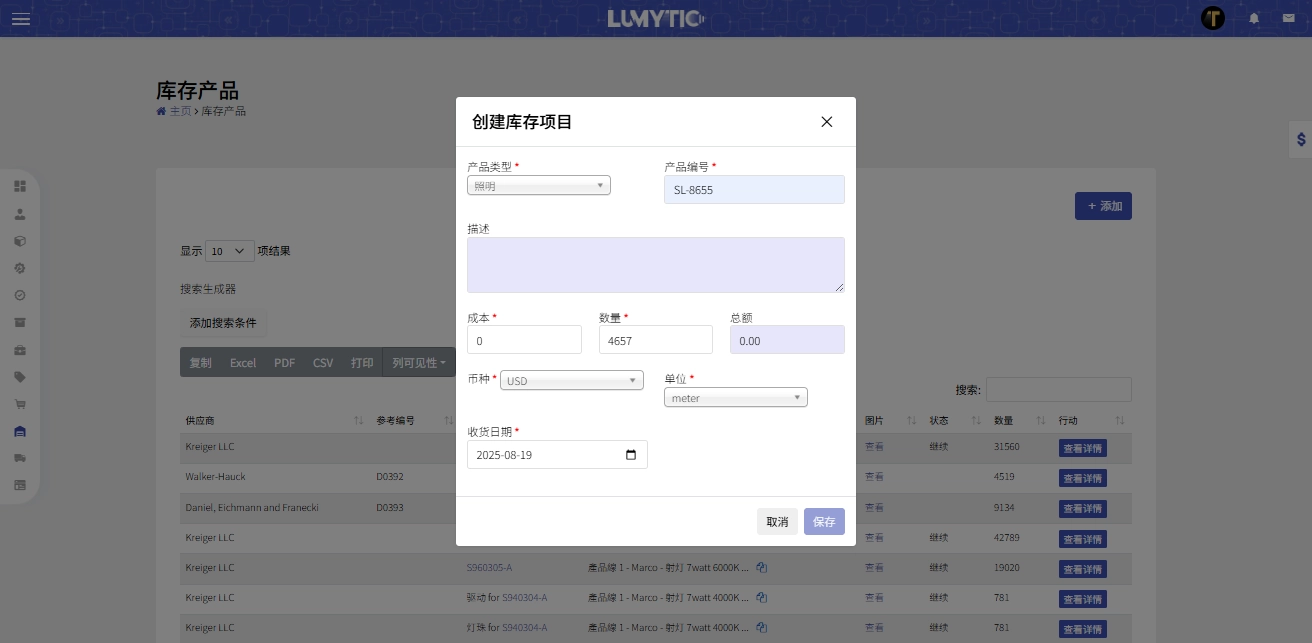This screenshot has width=1312, height=643.
Task: Open the user profile avatar marked T
Action: (1213, 18)
